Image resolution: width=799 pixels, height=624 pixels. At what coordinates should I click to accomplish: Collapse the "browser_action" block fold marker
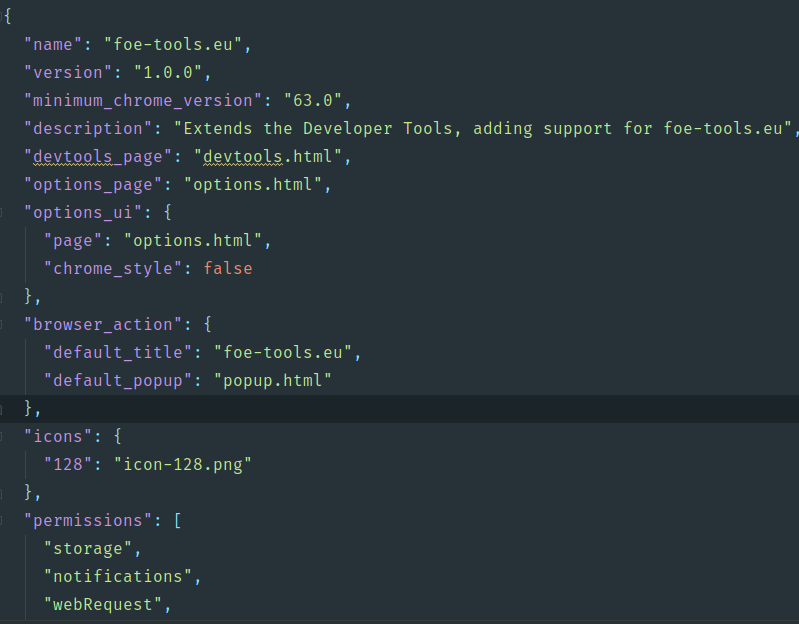(4, 324)
